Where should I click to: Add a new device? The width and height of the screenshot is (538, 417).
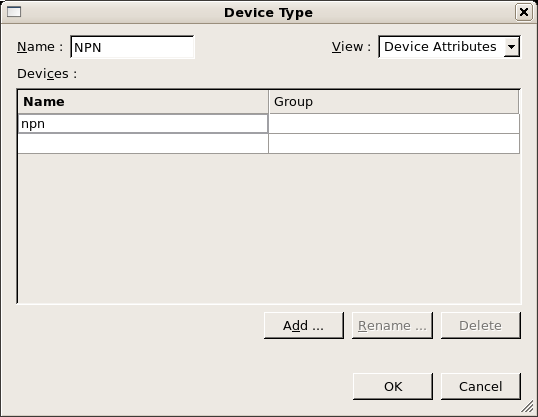pyautogui.click(x=304, y=325)
